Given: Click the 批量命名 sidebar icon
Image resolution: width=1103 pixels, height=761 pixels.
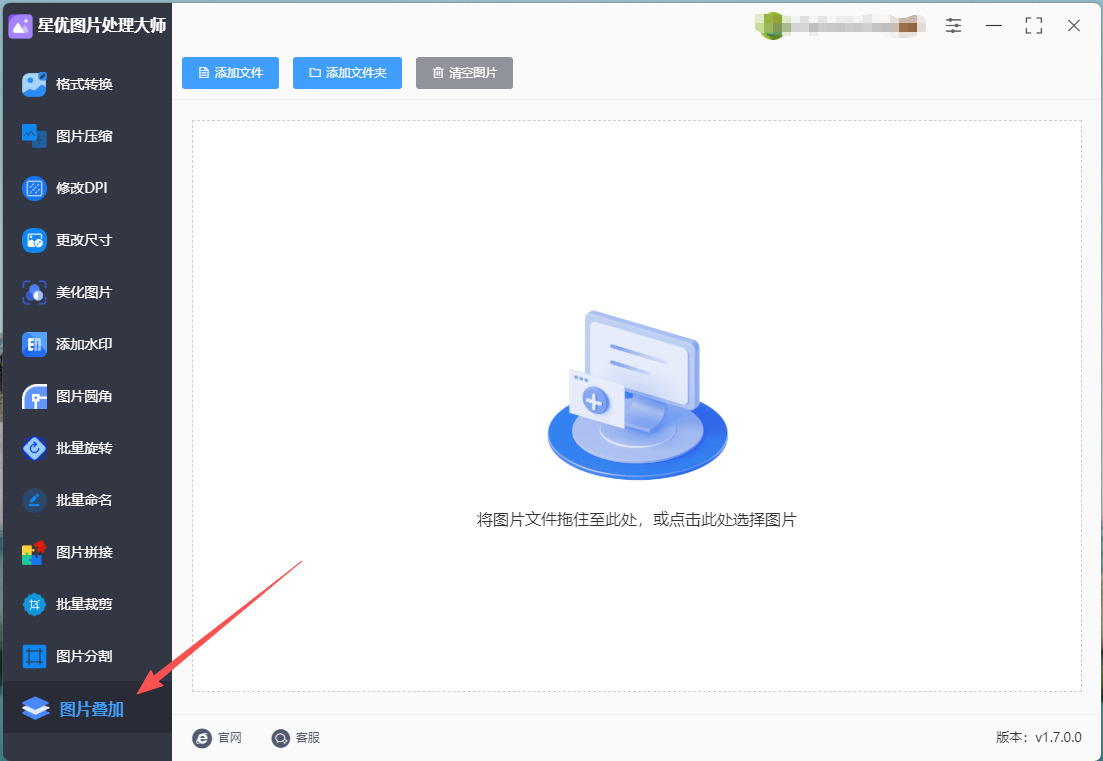Looking at the screenshot, I should [34, 500].
